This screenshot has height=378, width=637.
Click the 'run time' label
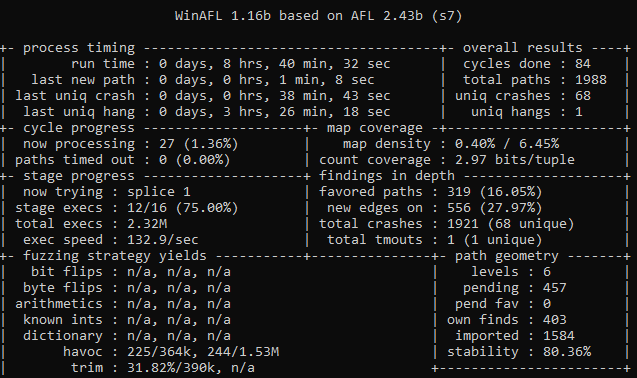point(103,64)
